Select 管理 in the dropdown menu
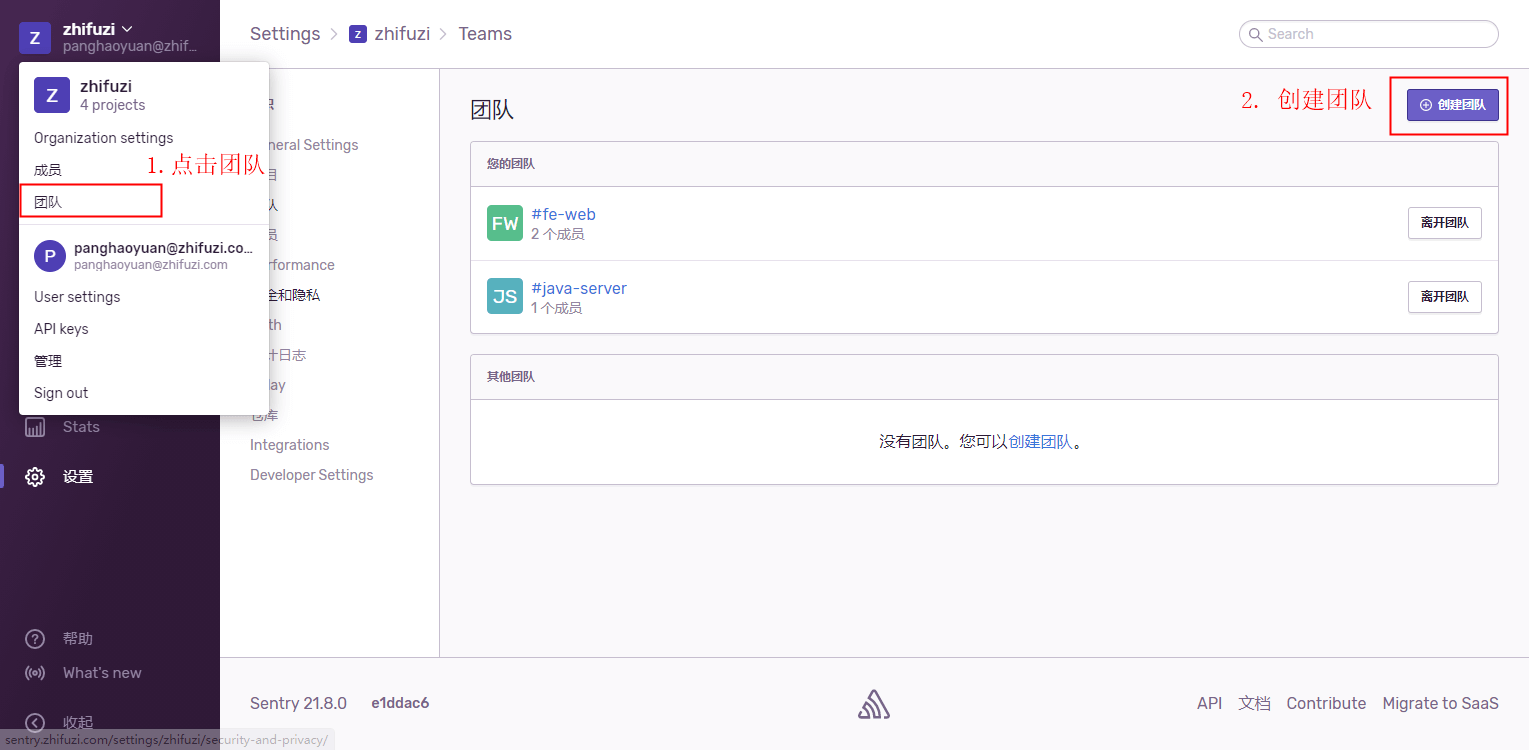 [48, 361]
